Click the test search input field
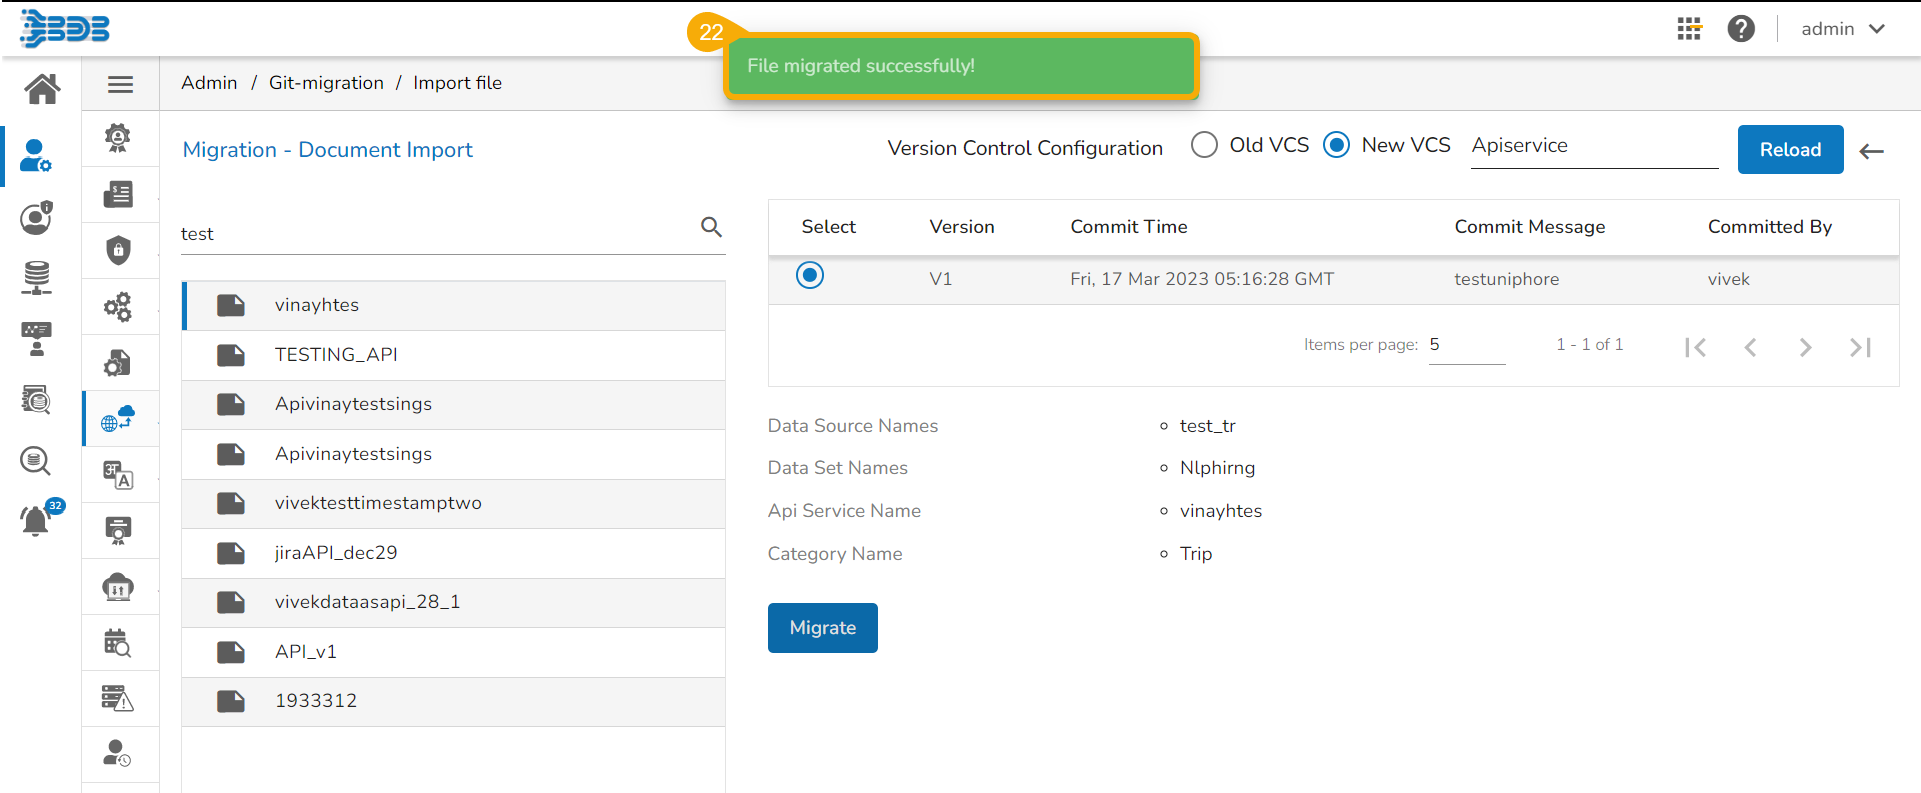The image size is (1921, 793). [435, 234]
